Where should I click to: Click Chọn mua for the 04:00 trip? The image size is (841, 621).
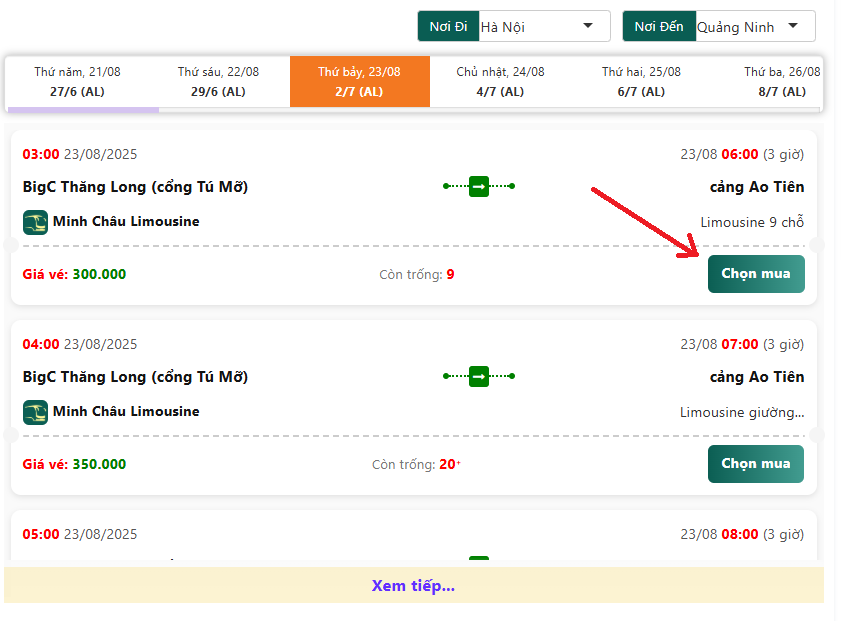[x=756, y=464]
